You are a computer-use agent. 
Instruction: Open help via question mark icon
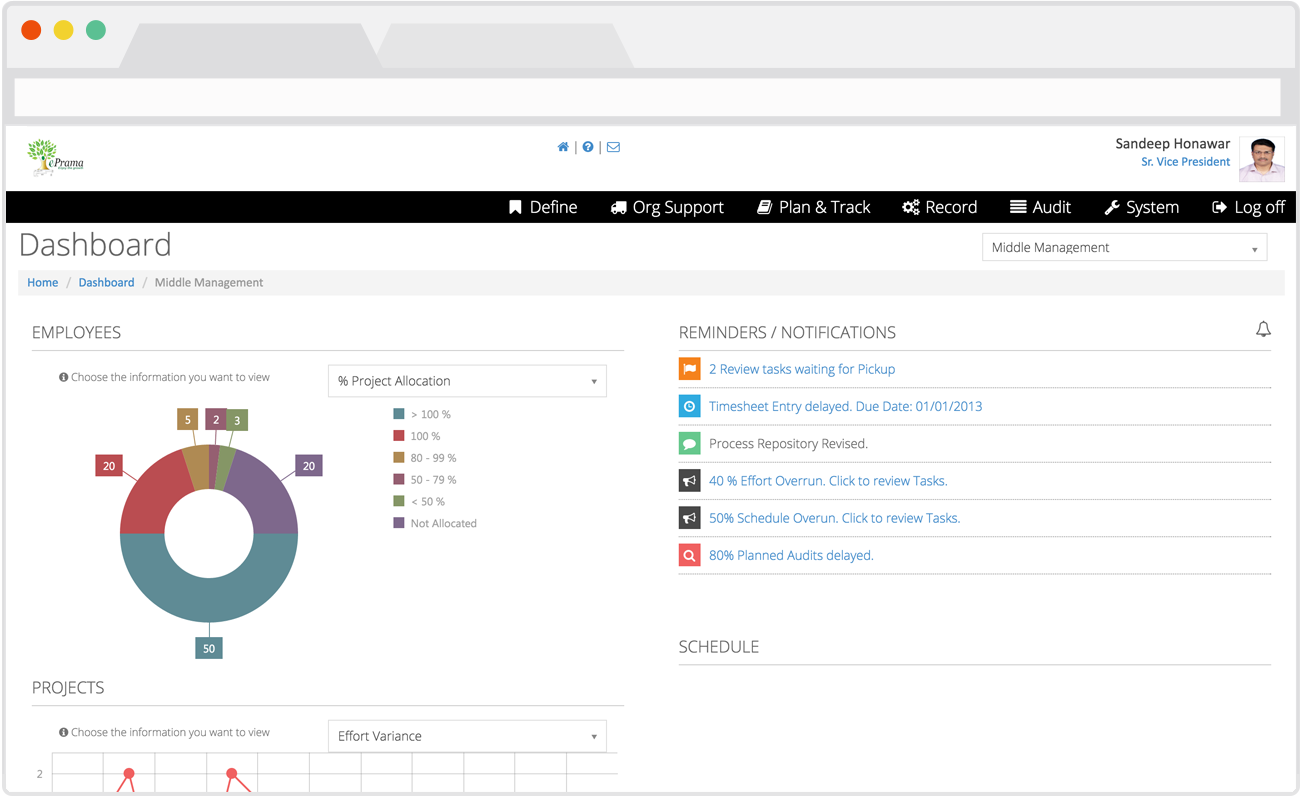[588, 147]
